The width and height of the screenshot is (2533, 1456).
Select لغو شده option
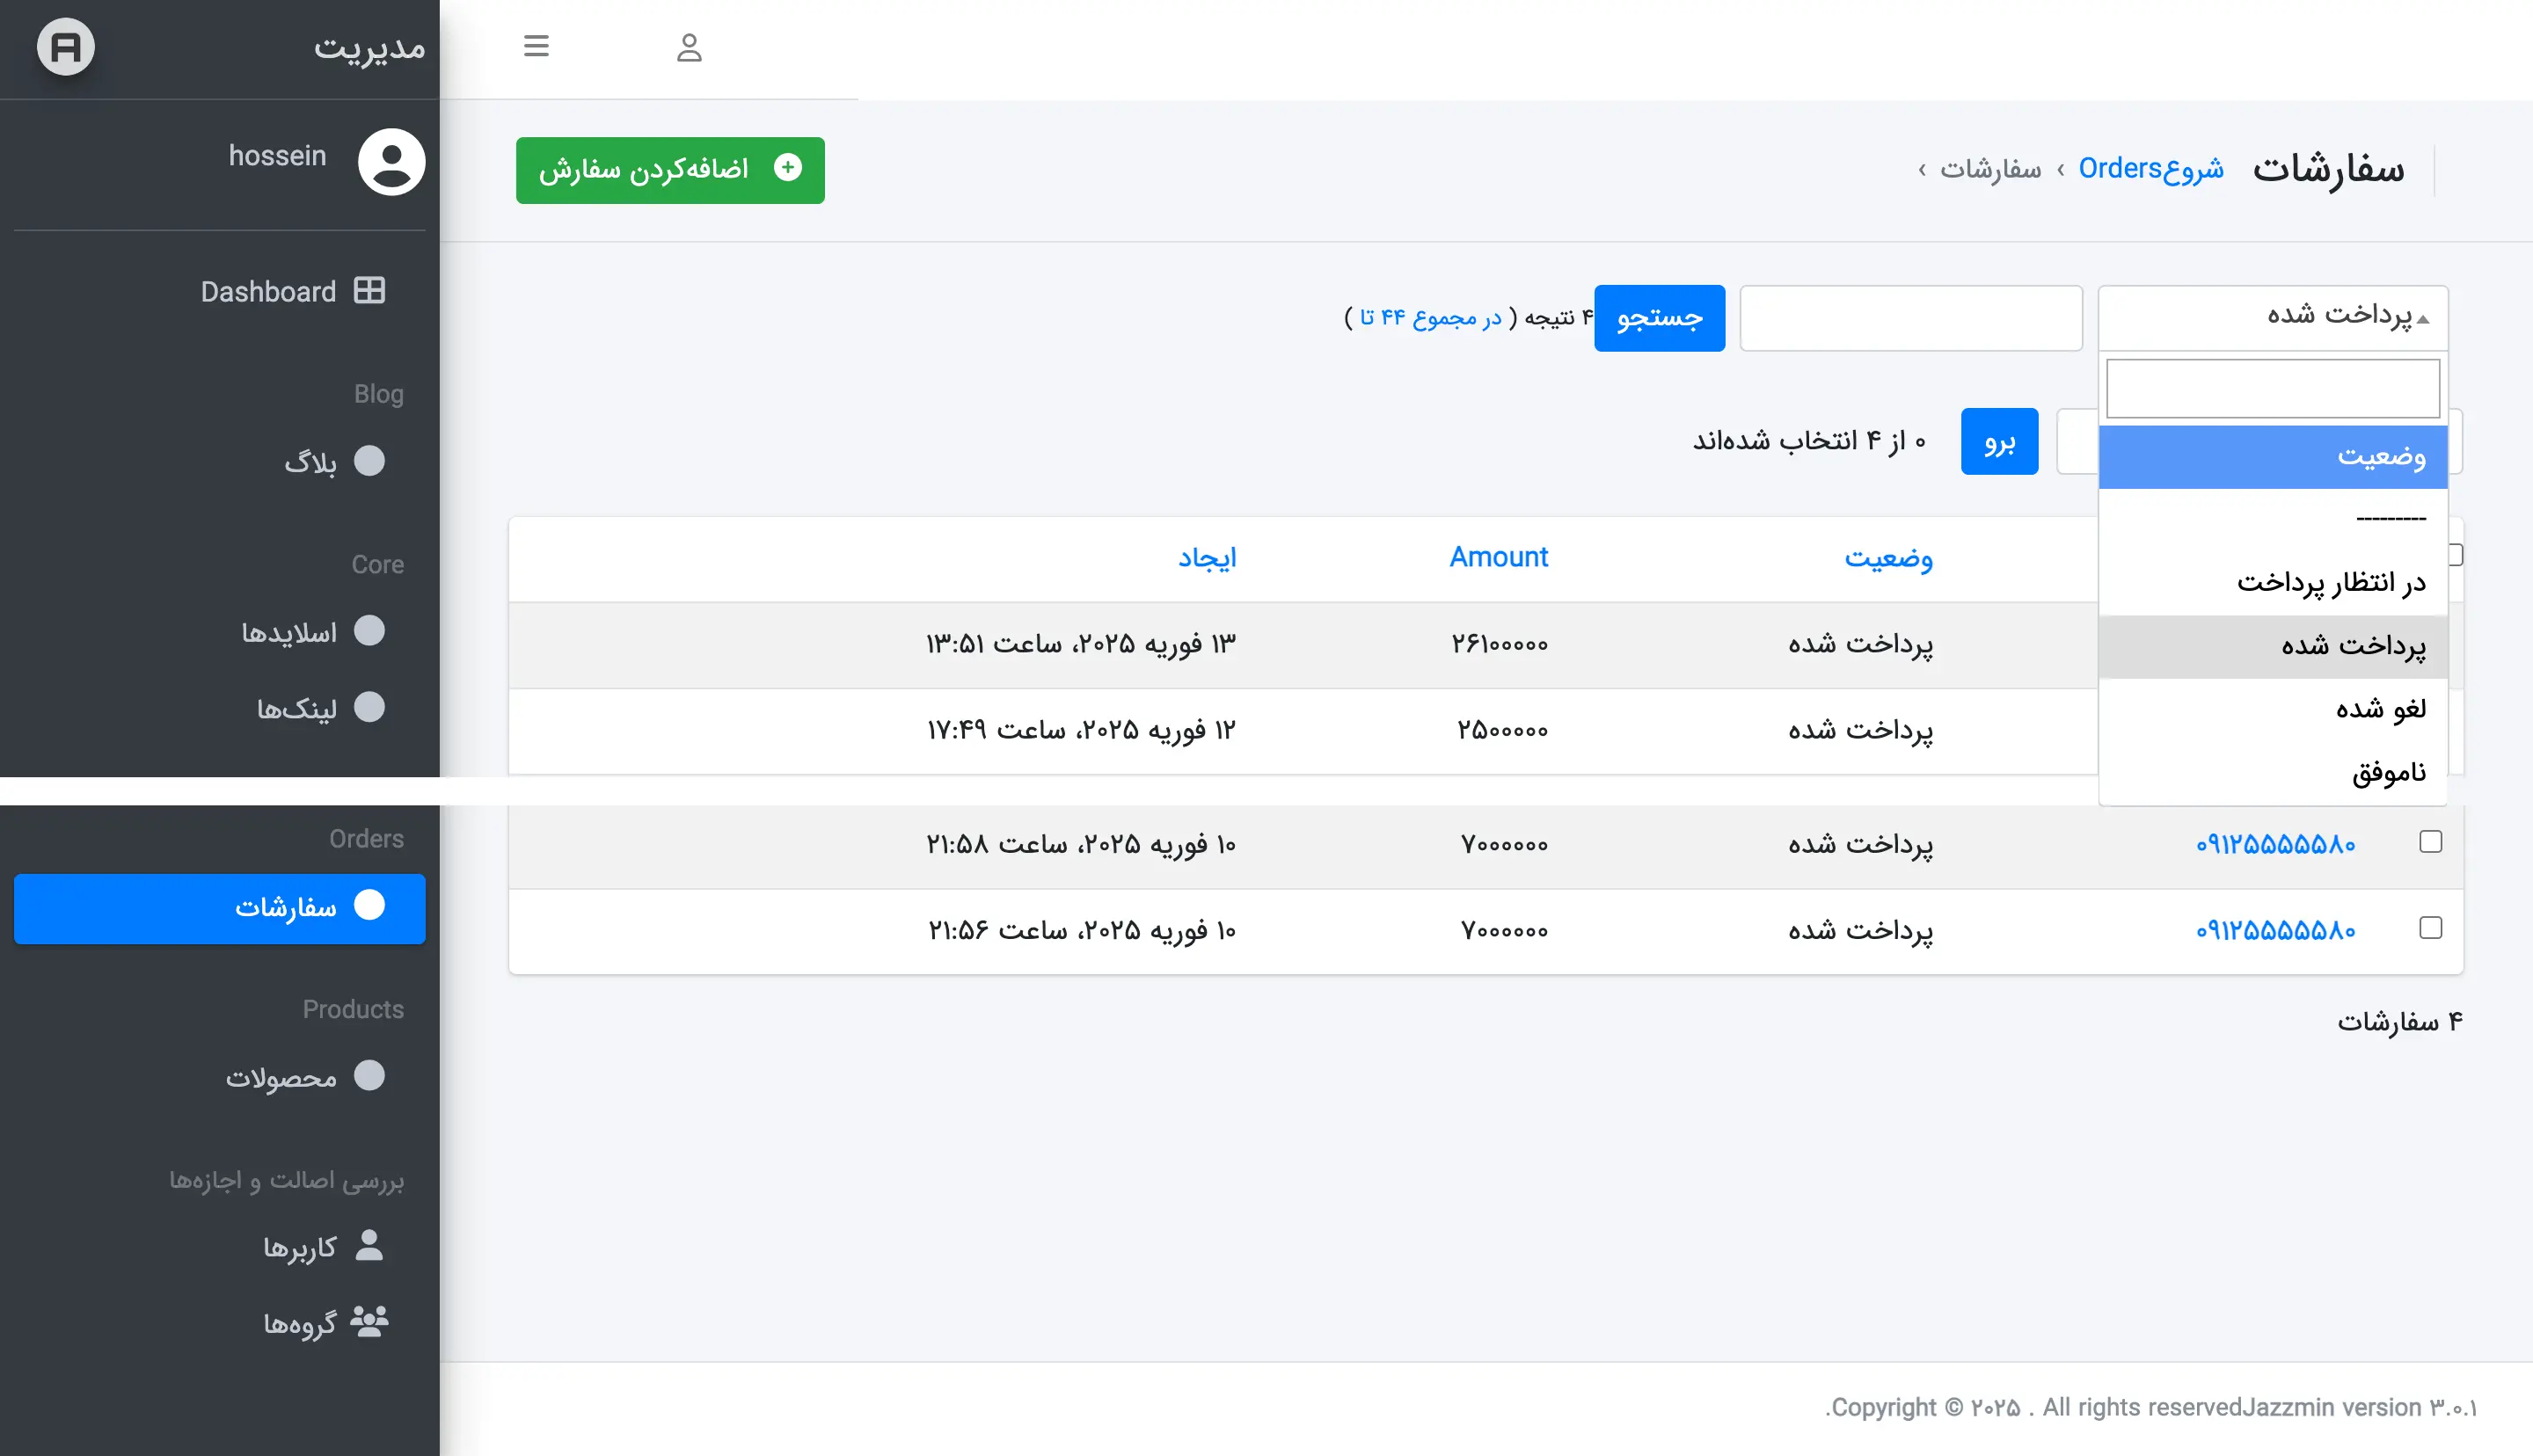[2272, 709]
